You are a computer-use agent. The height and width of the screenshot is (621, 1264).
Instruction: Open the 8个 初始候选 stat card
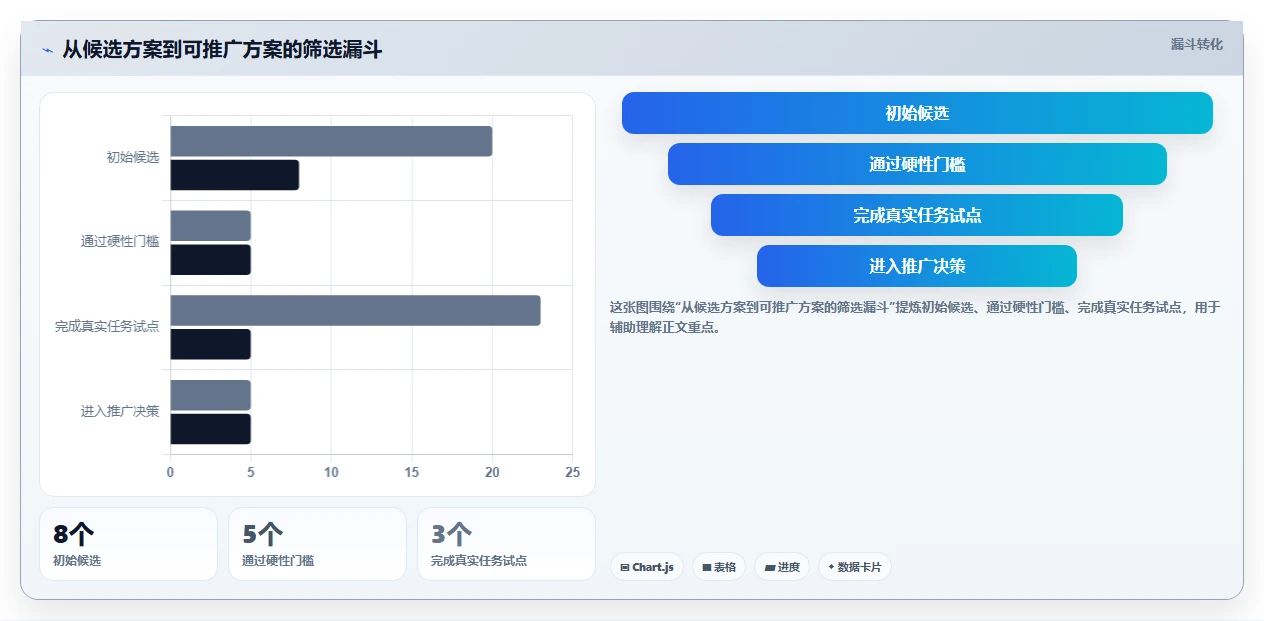(128, 544)
